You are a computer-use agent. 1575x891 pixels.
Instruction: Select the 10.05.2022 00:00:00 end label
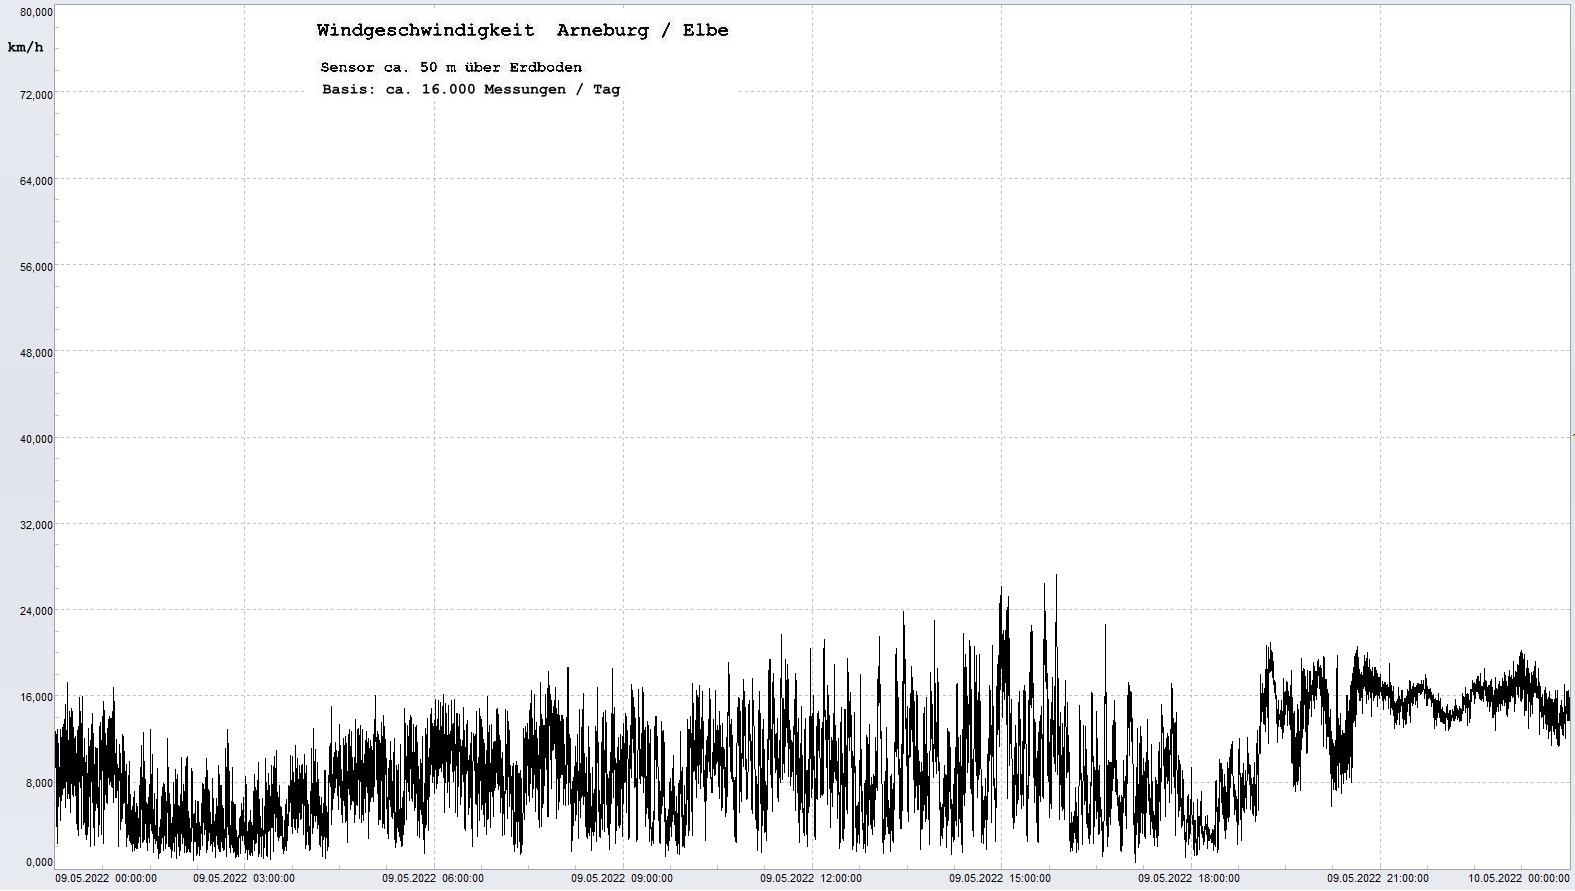click(1519, 879)
